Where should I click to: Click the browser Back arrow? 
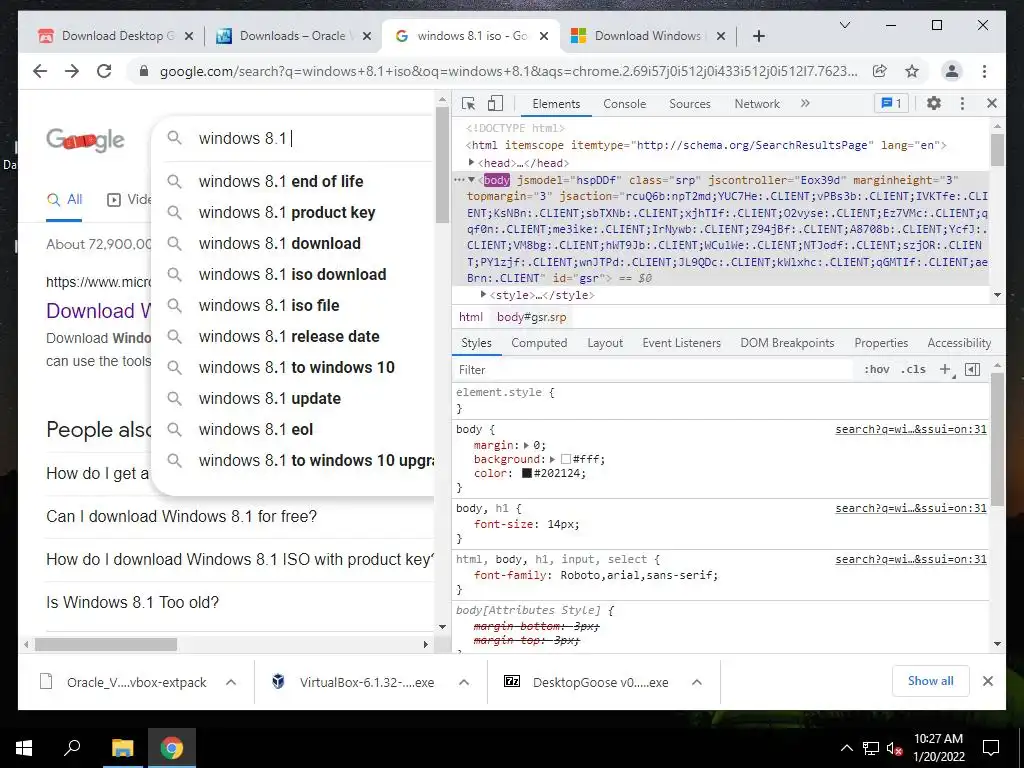pos(40,71)
